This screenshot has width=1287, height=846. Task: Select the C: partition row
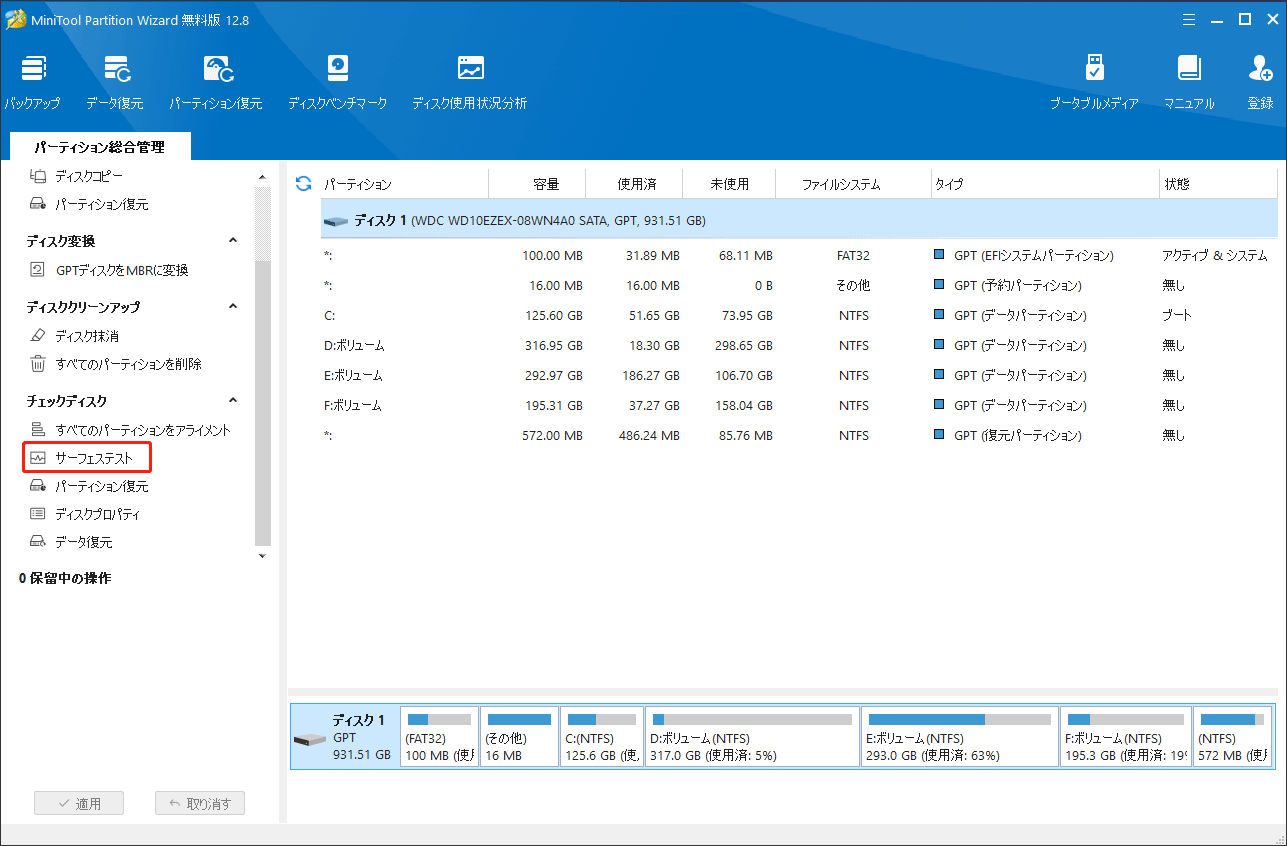point(799,316)
